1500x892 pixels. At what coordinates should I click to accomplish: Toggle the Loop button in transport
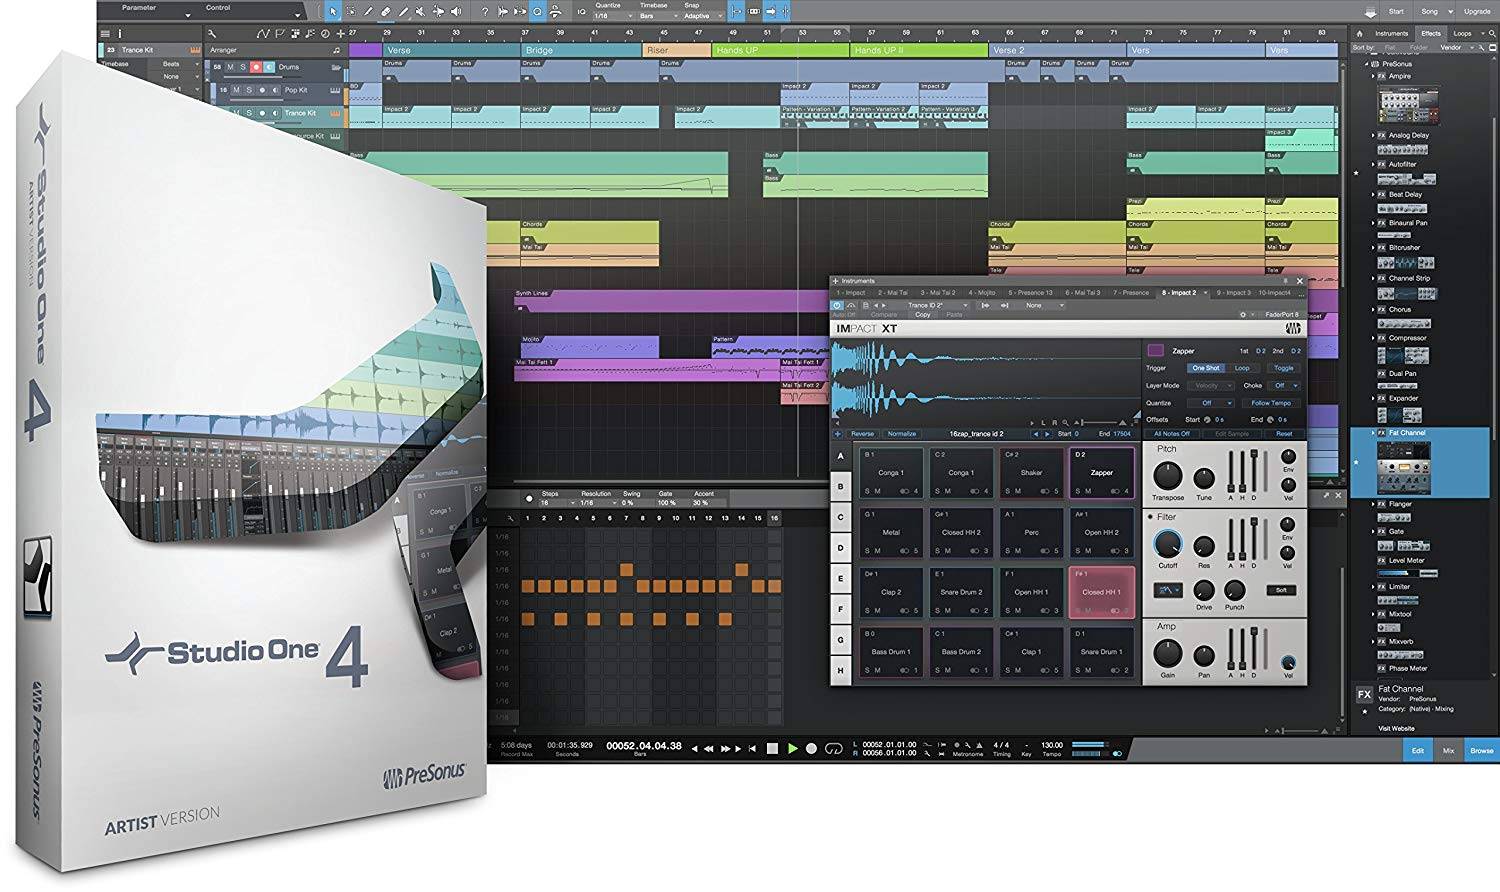click(834, 748)
